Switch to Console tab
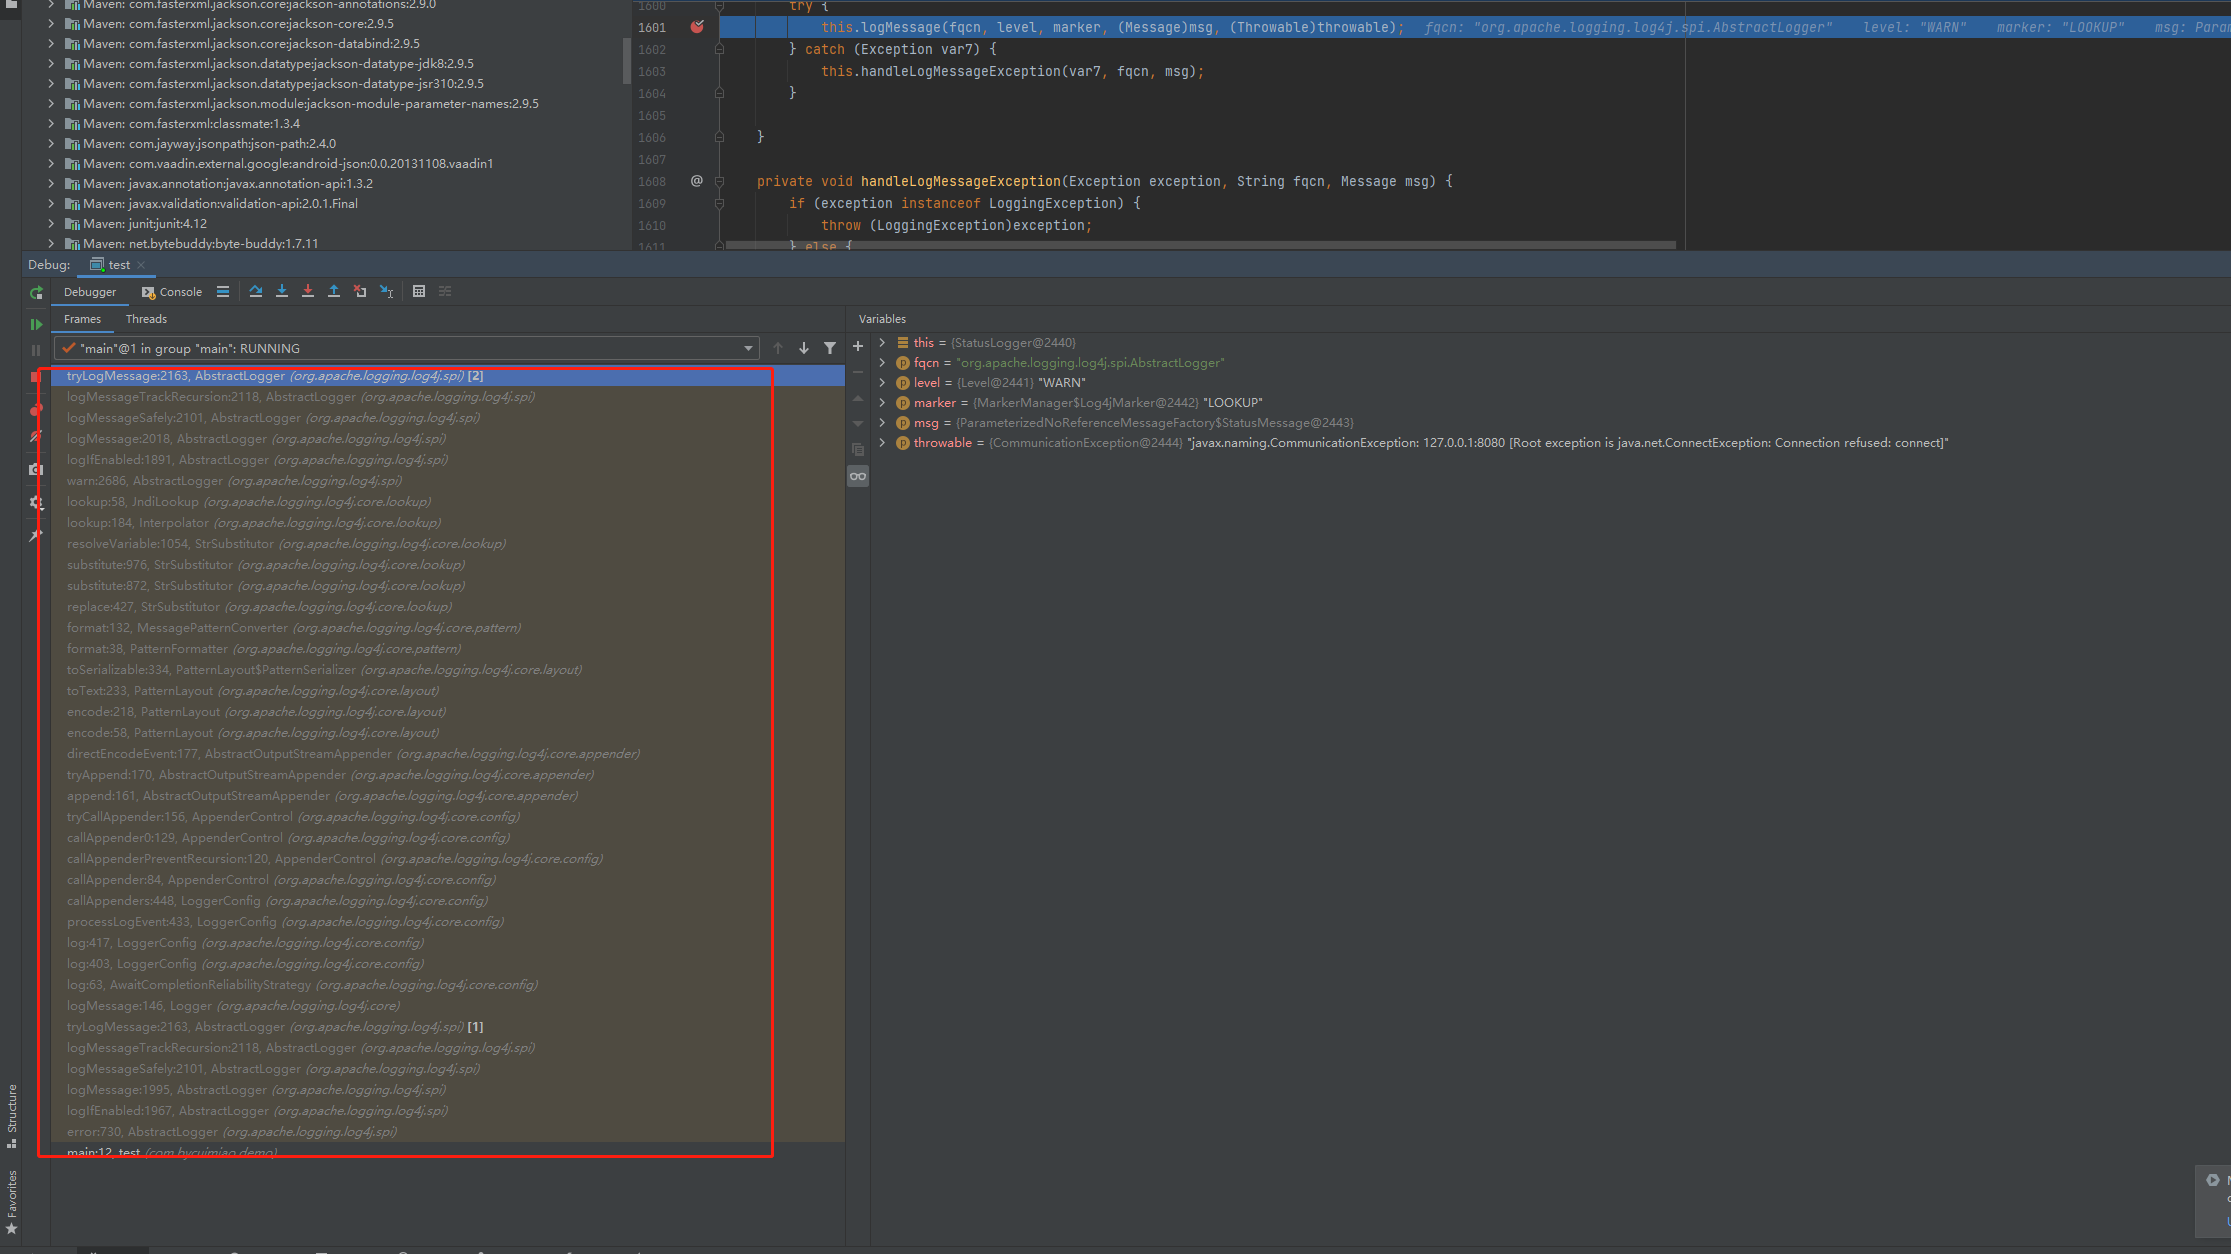This screenshot has height=1254, width=2231. (x=172, y=292)
